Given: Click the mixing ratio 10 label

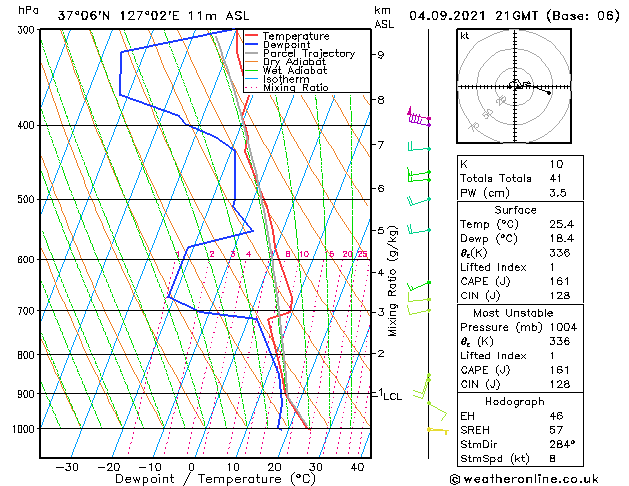Looking at the screenshot, I should coord(304,254).
